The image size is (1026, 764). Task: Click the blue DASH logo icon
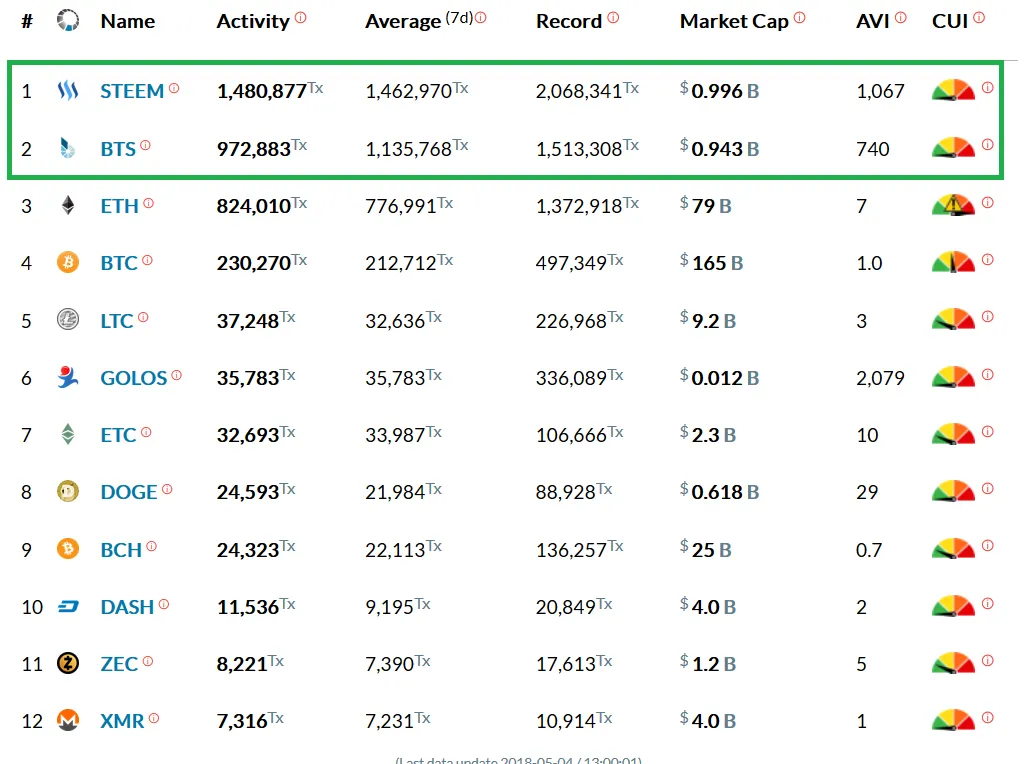click(68, 606)
